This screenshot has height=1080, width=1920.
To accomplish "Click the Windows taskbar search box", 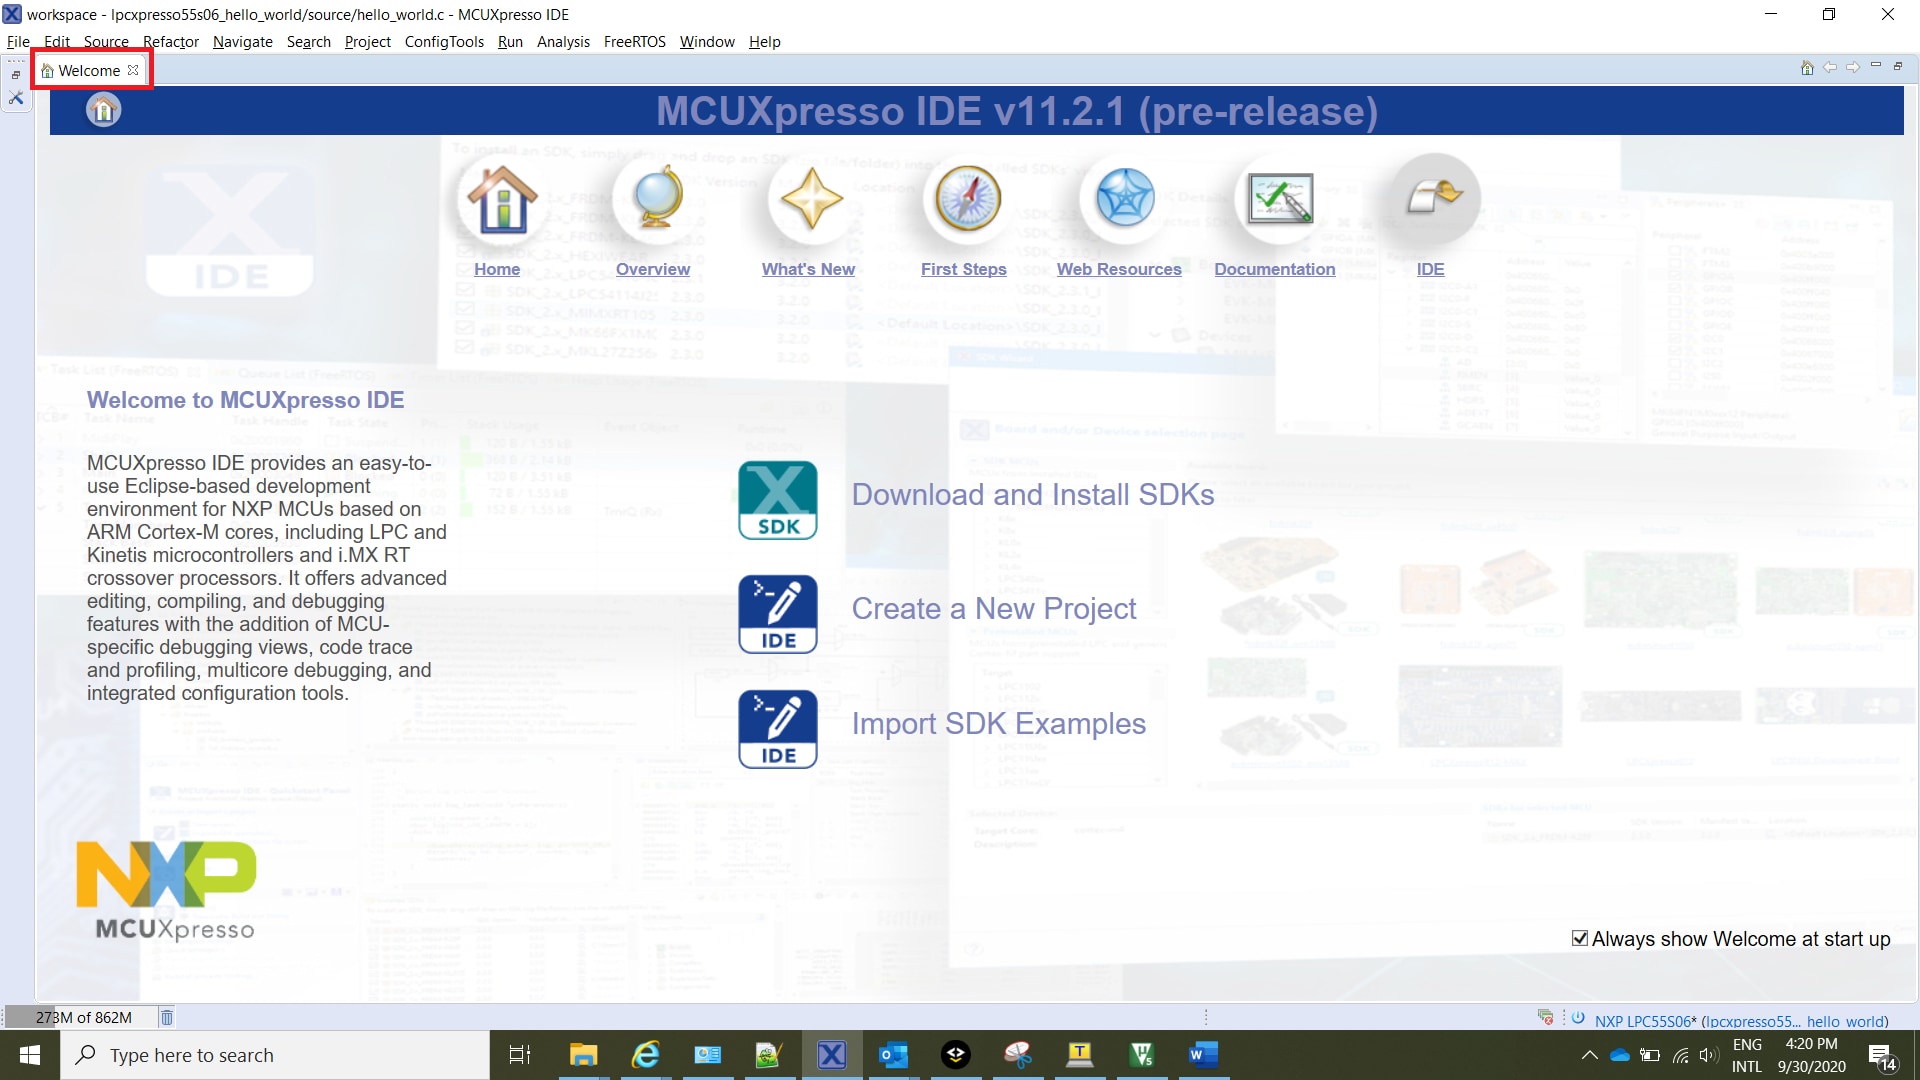I will click(x=275, y=1055).
